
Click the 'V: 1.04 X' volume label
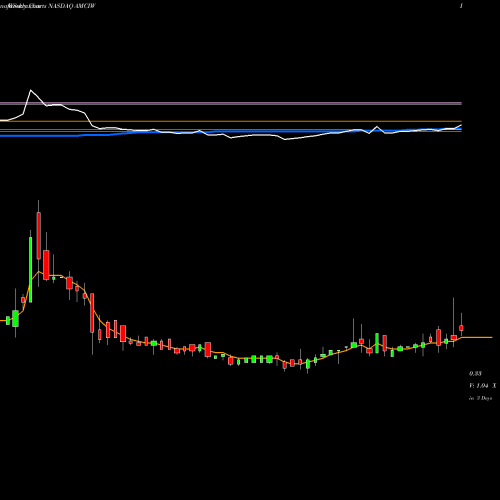tap(482, 386)
